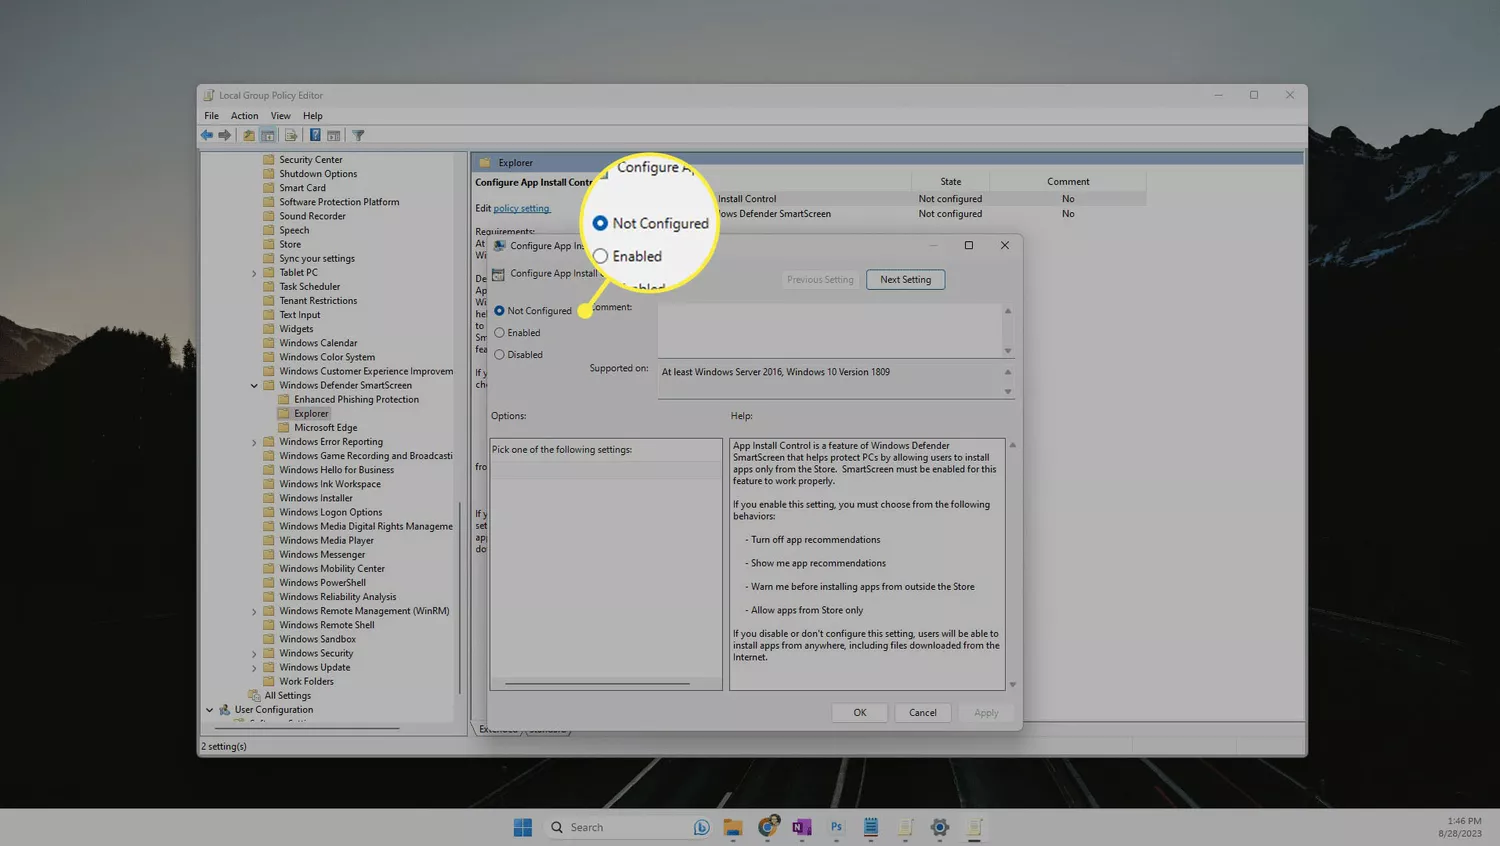Click the policy icon in dialog title bar
The image size is (1500, 846).
tap(500, 245)
